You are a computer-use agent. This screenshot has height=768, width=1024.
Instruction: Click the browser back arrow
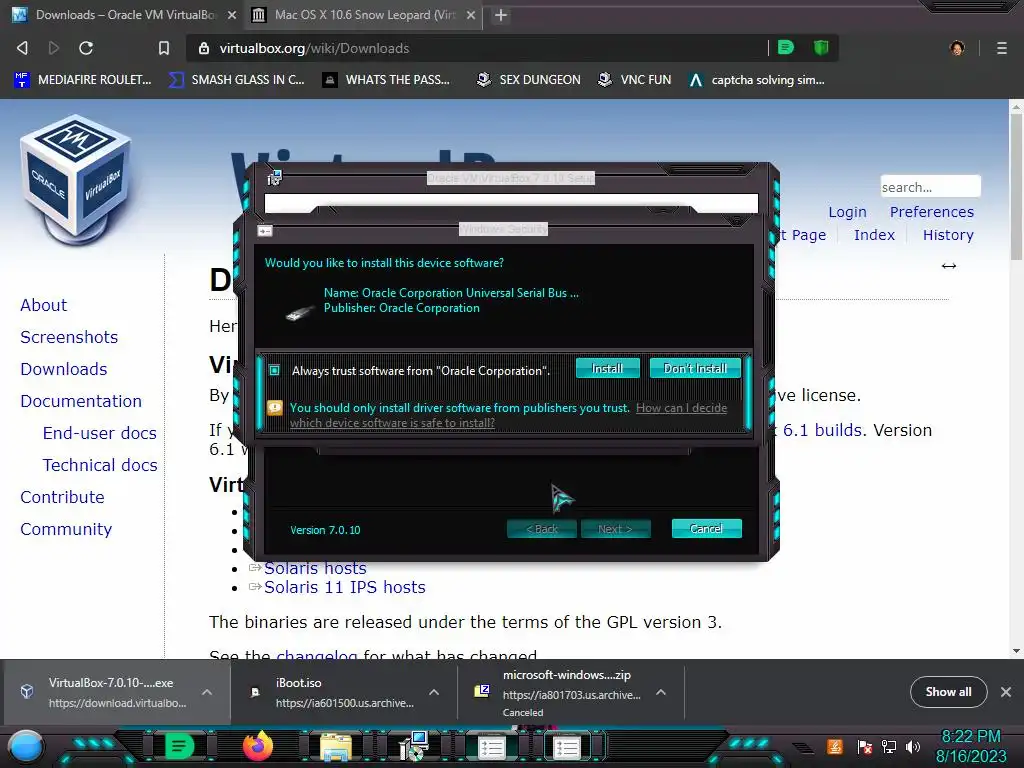[x=22, y=48]
